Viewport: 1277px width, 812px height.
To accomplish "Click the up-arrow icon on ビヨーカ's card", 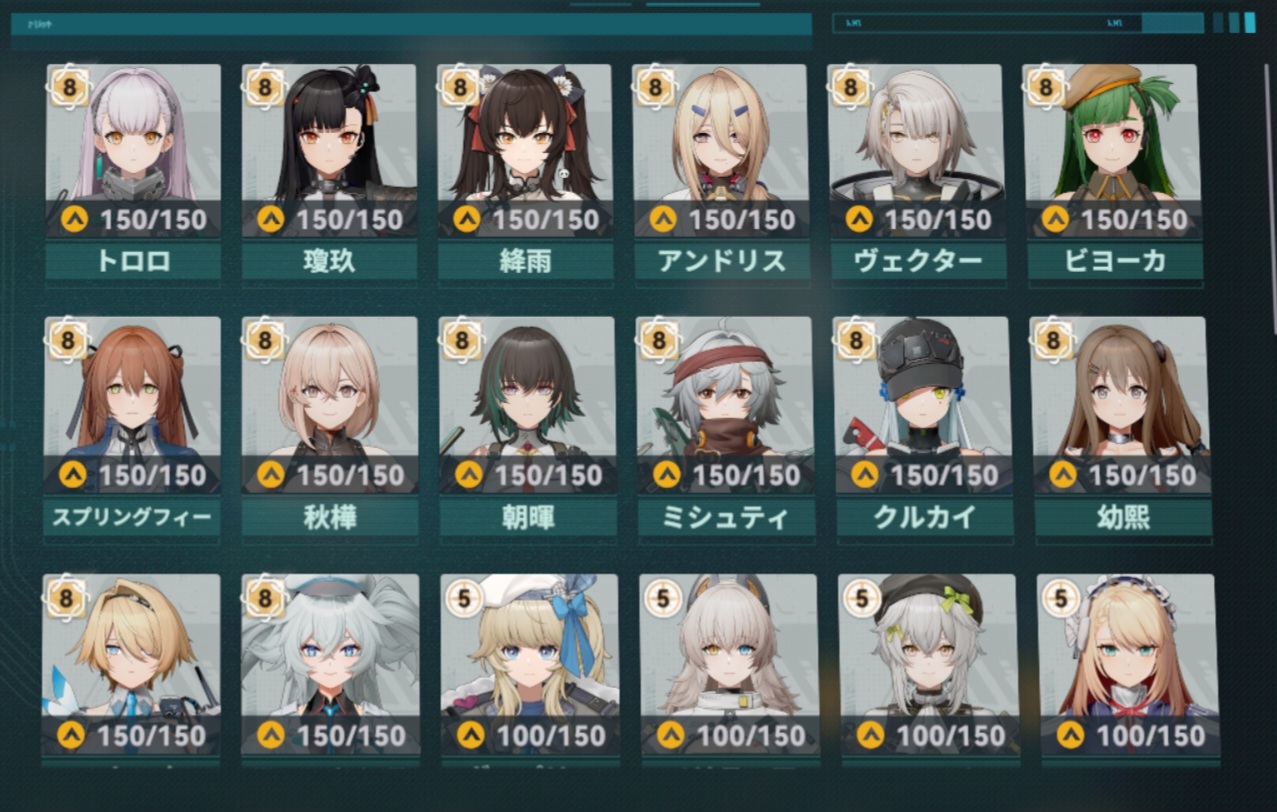I will click(x=1054, y=218).
